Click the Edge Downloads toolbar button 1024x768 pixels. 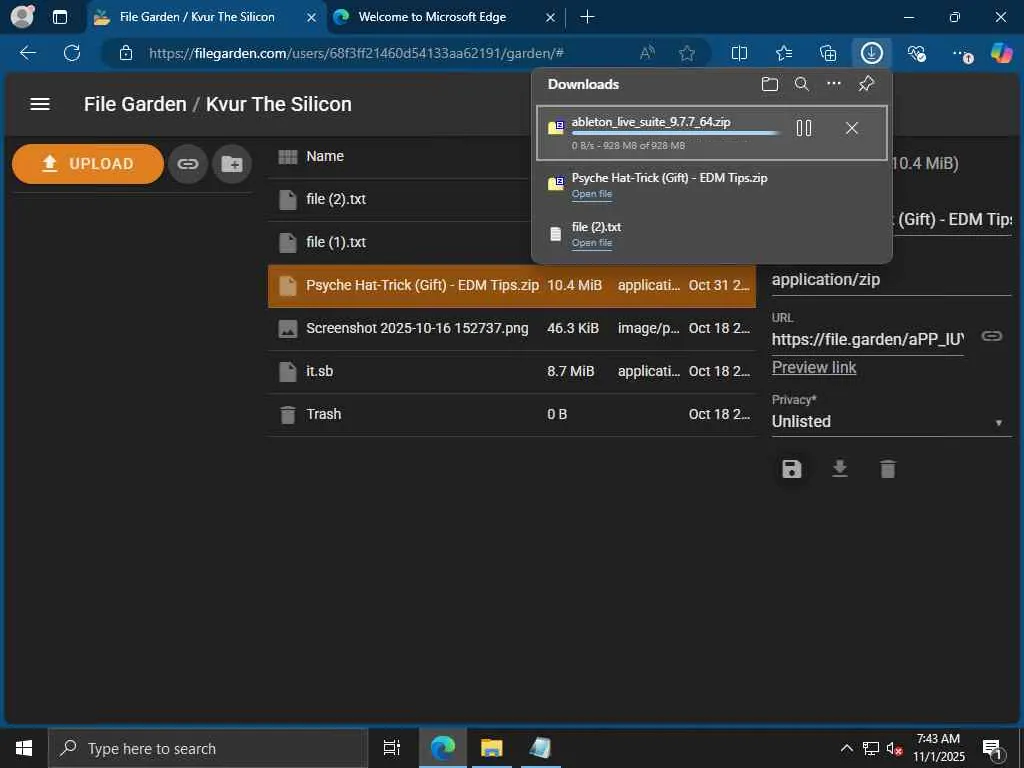pos(871,53)
